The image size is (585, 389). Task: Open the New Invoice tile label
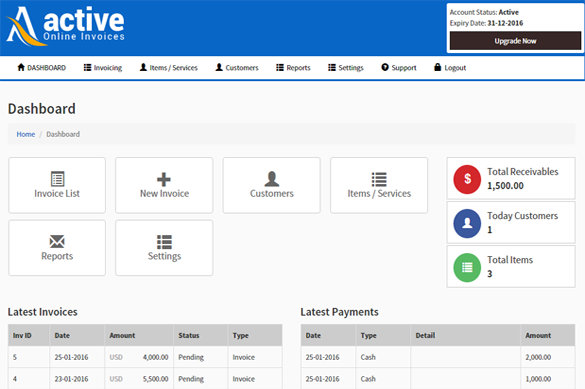(165, 194)
